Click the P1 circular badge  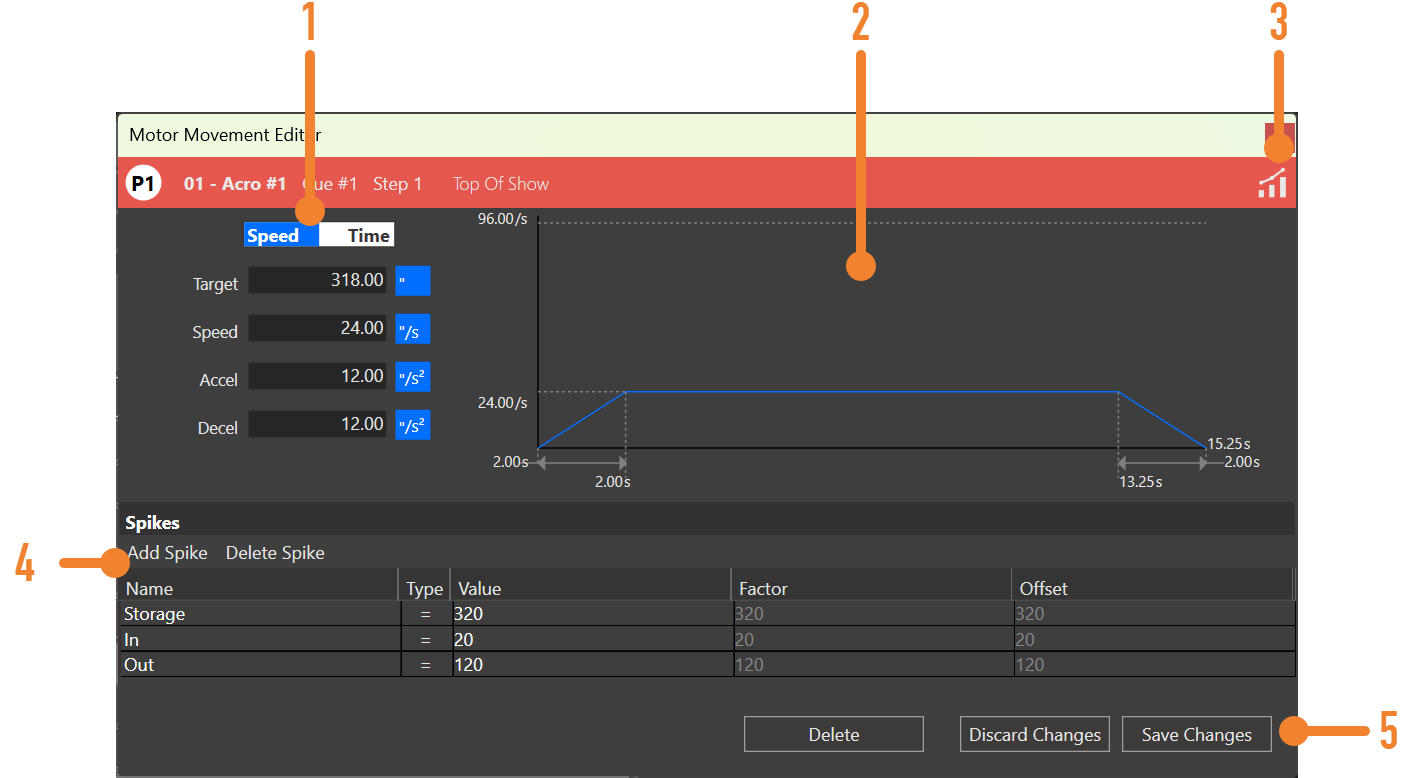coord(142,184)
